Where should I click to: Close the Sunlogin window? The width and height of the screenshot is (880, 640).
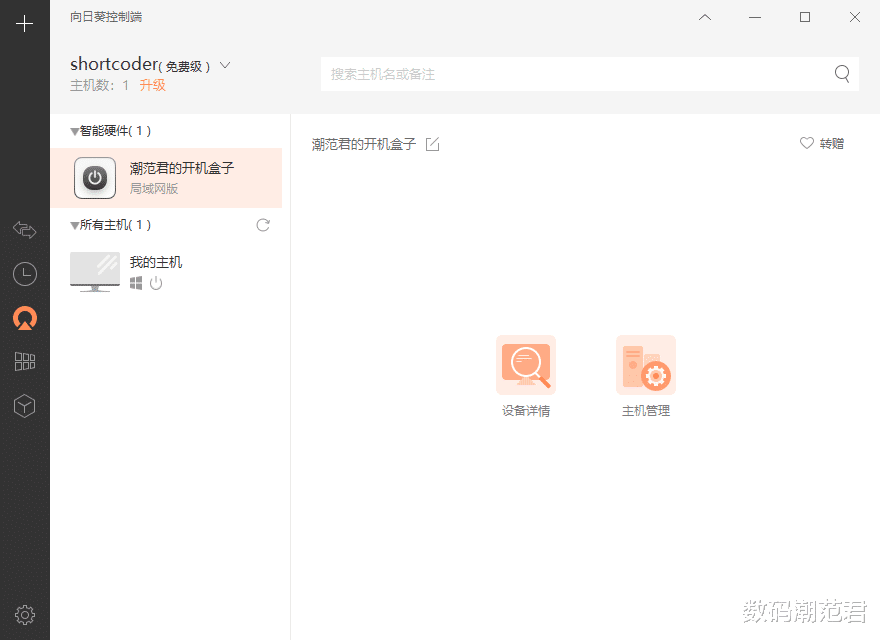(x=855, y=17)
